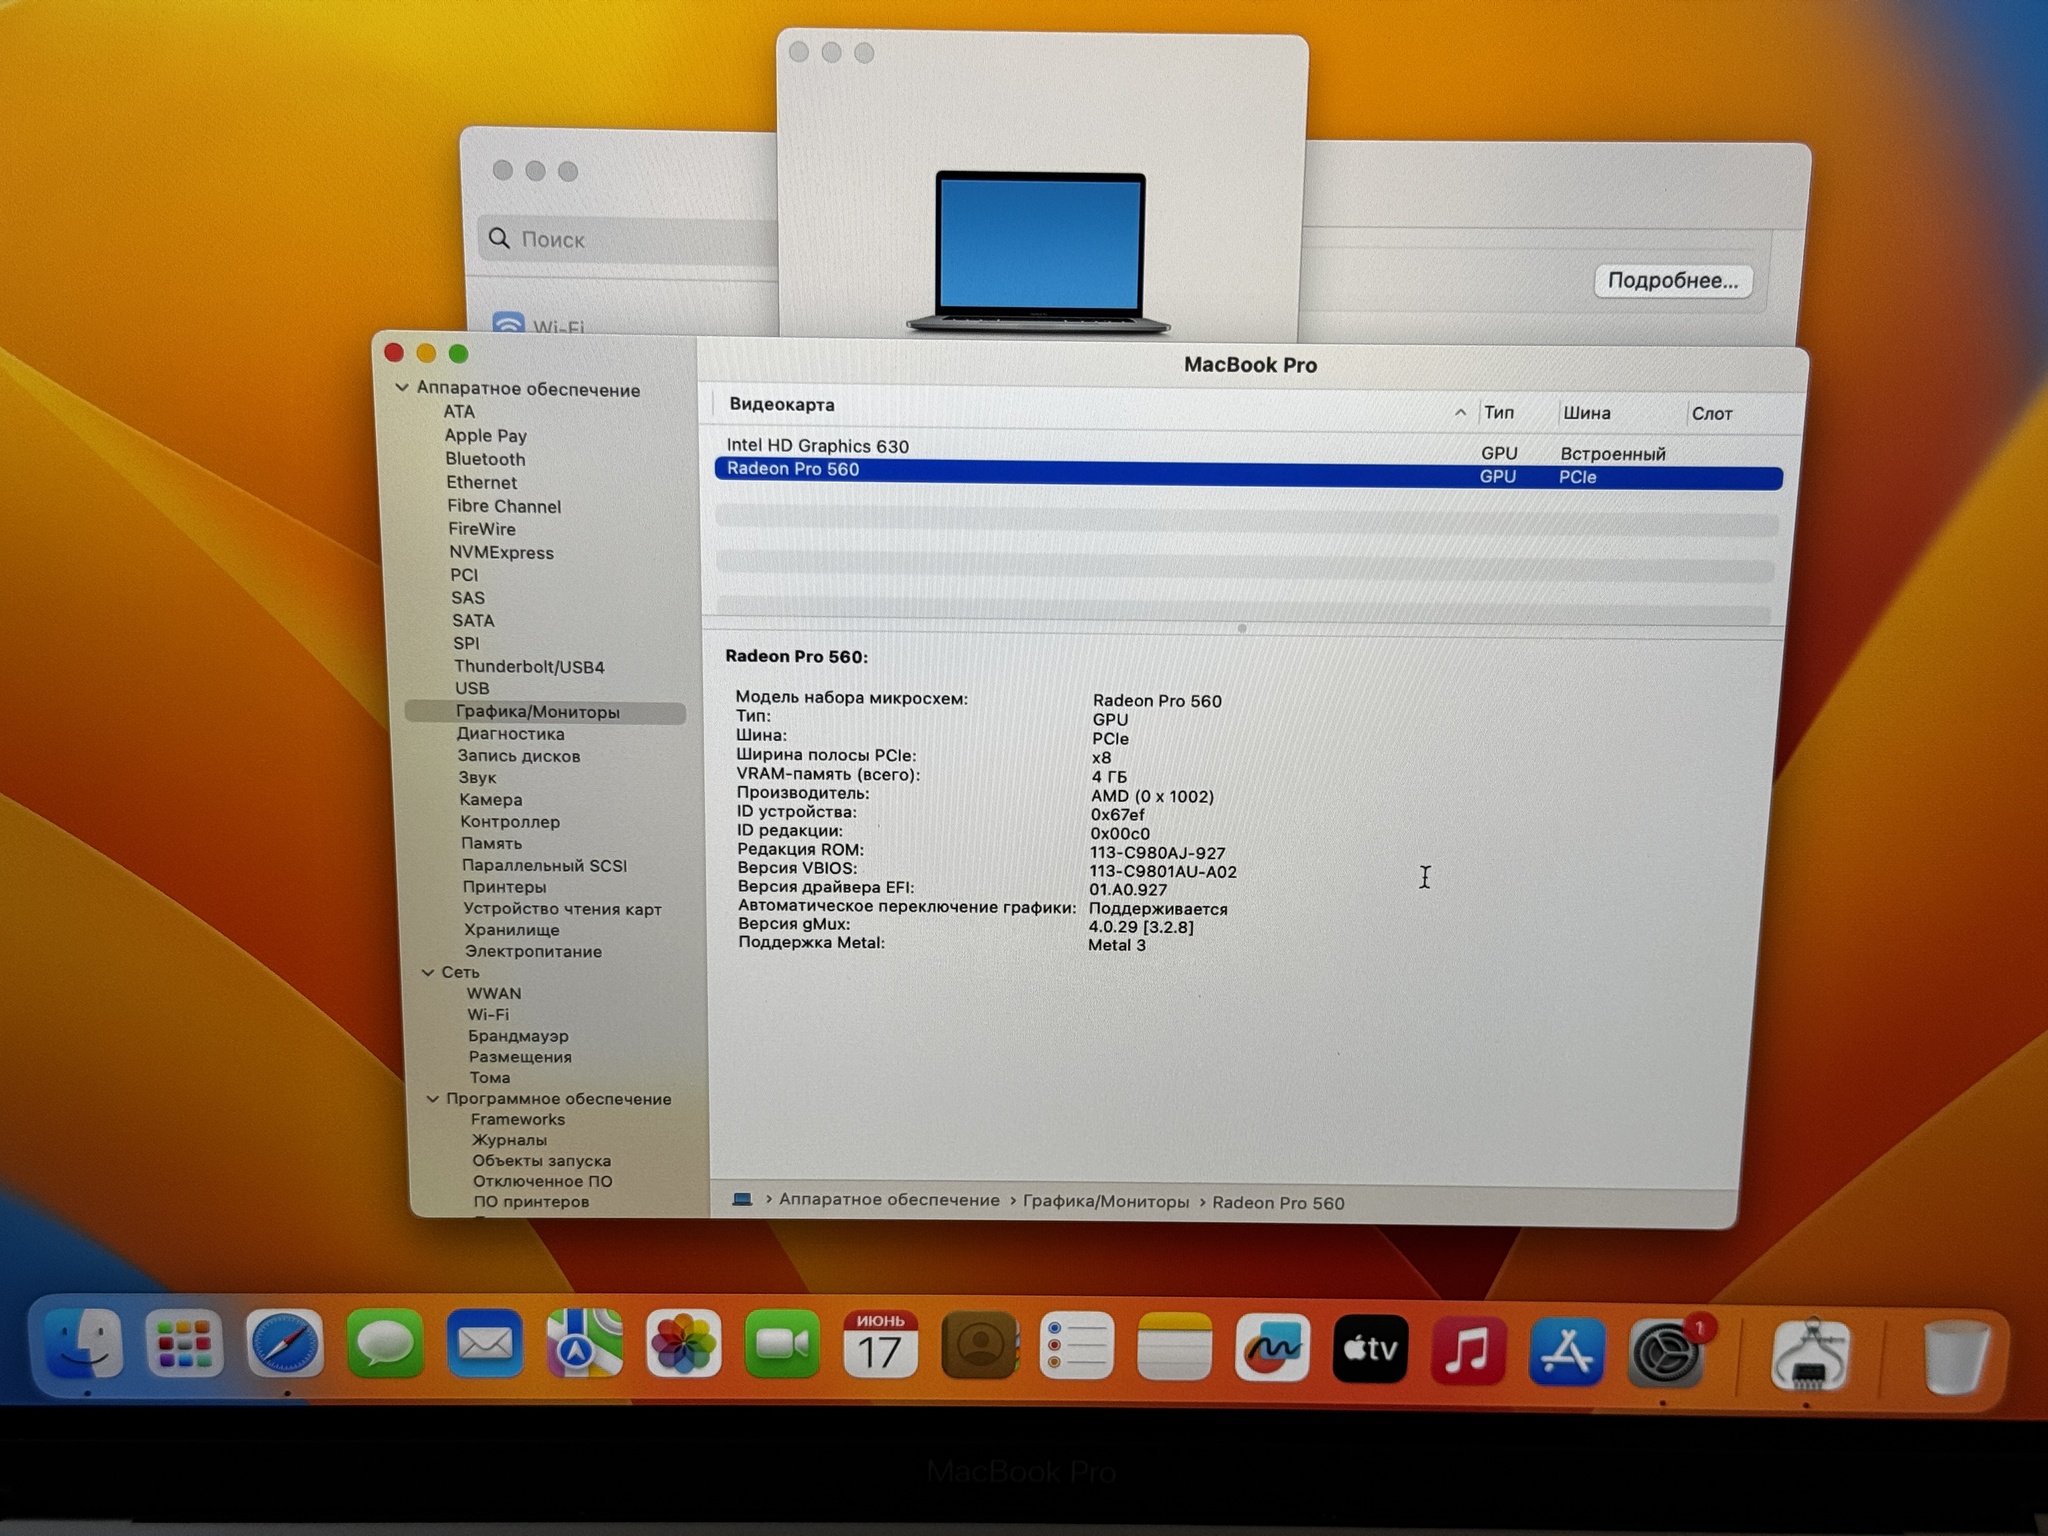Click the pane divider handle dot
The height and width of the screenshot is (1536, 2048).
pyautogui.click(x=1241, y=628)
